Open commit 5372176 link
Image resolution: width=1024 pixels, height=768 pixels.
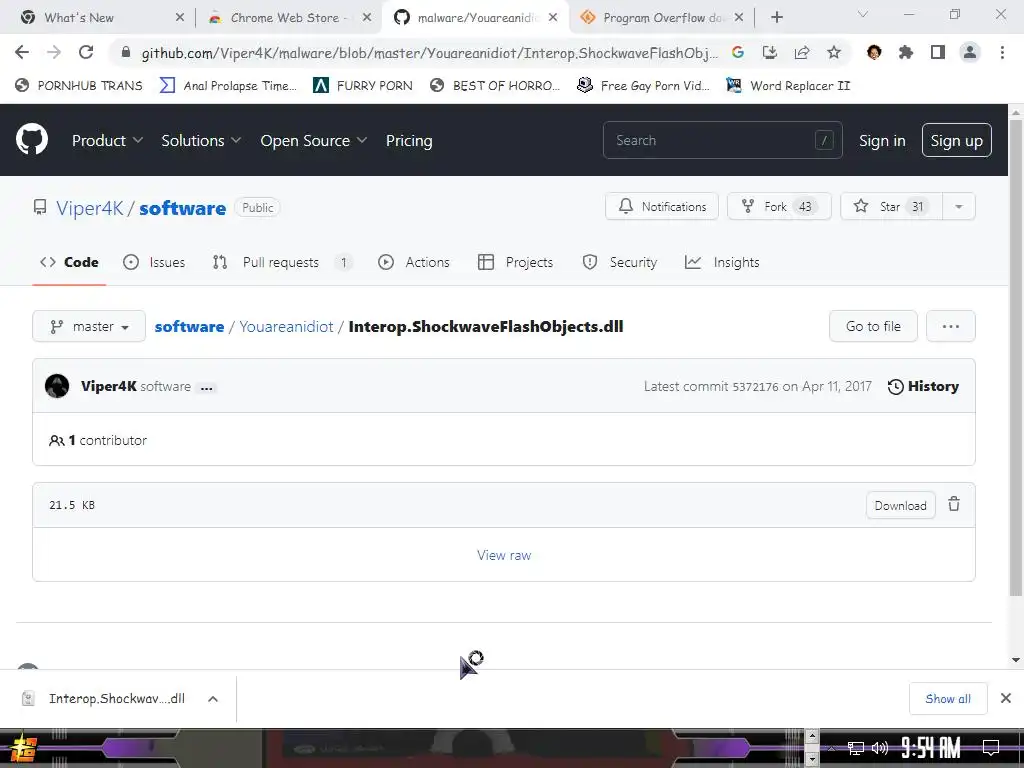[x=755, y=387]
